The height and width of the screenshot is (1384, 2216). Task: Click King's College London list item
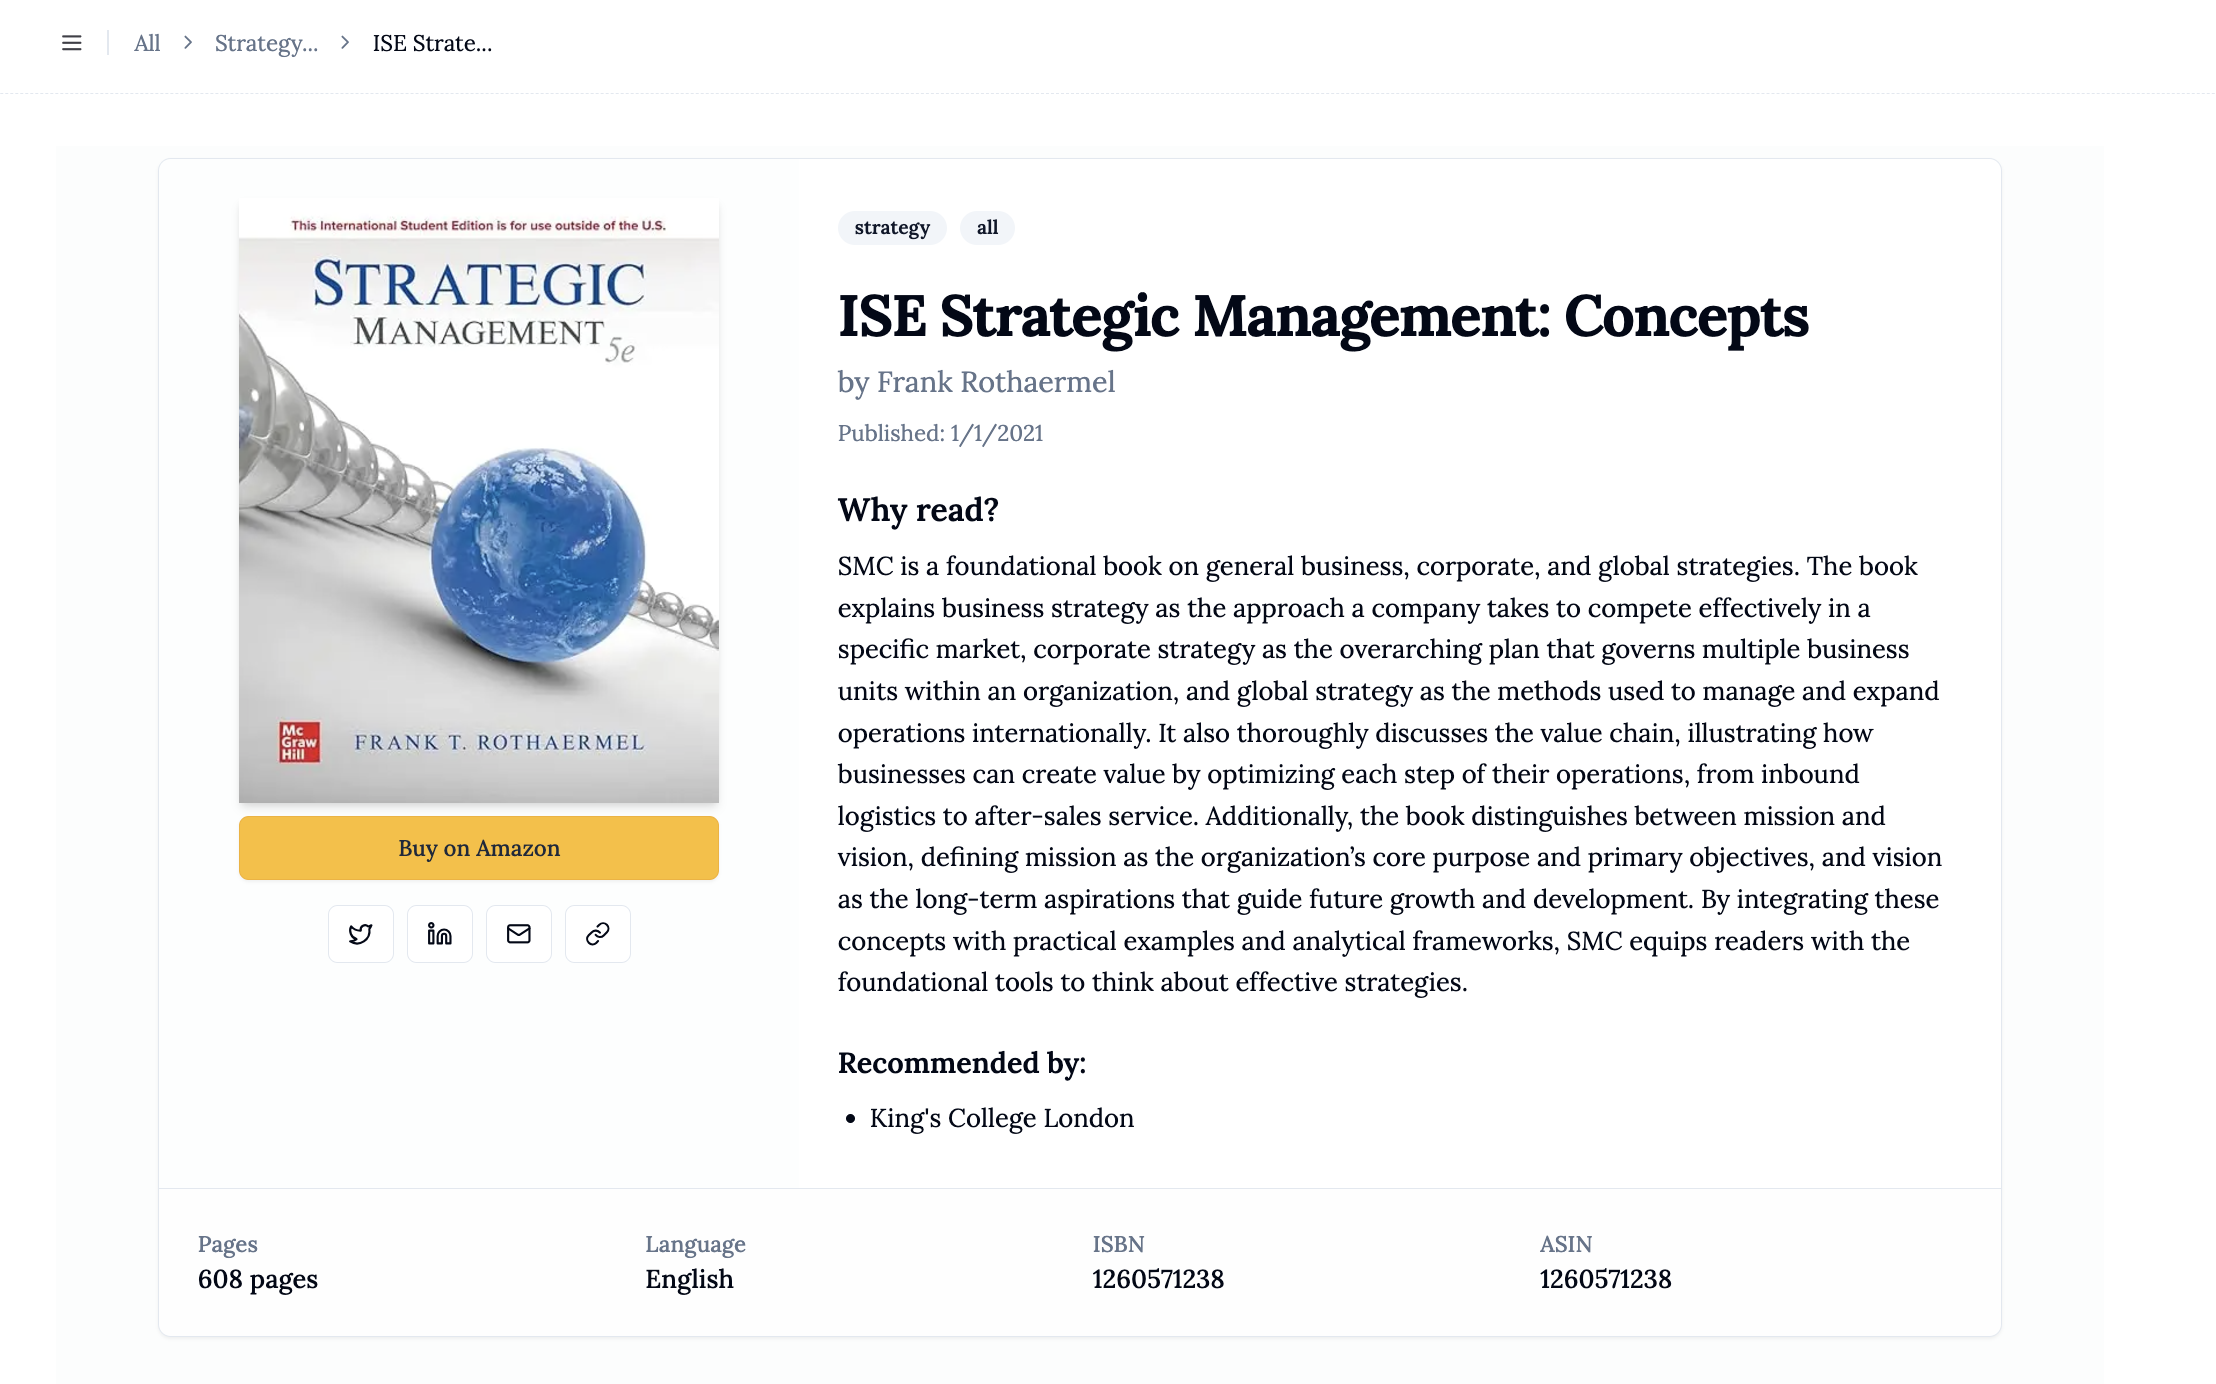pyautogui.click(x=1002, y=1118)
